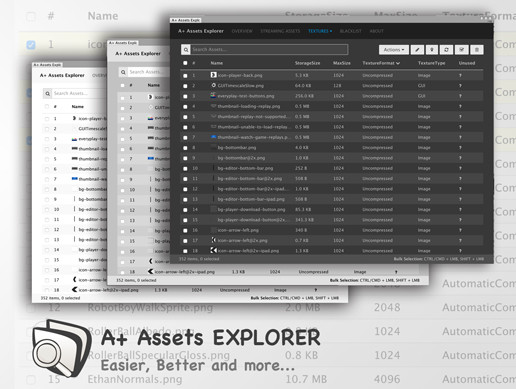Click the refresh icon button in dark toolbar
The width and height of the screenshot is (516, 389).
[447, 50]
